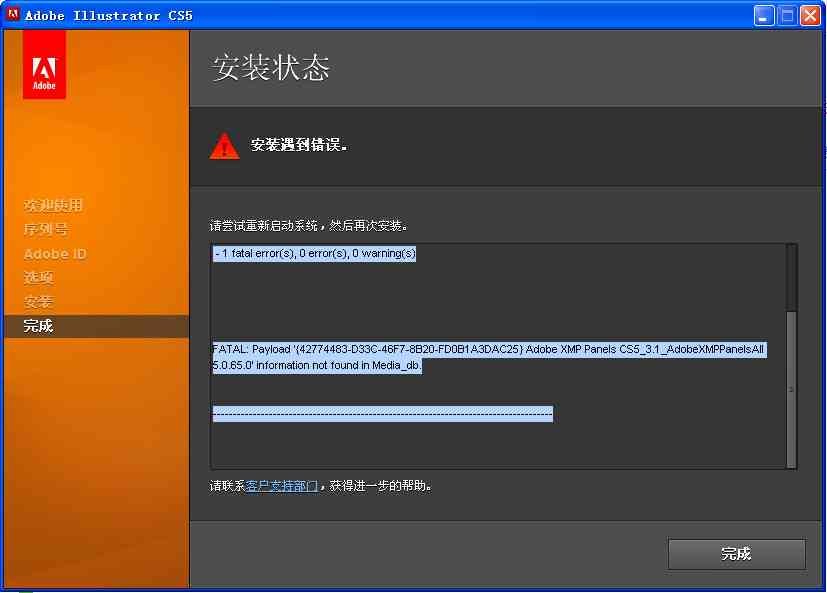Minimize the Adobe Illustrator CS5 window
Screen dimensions: 827x593
[763, 15]
